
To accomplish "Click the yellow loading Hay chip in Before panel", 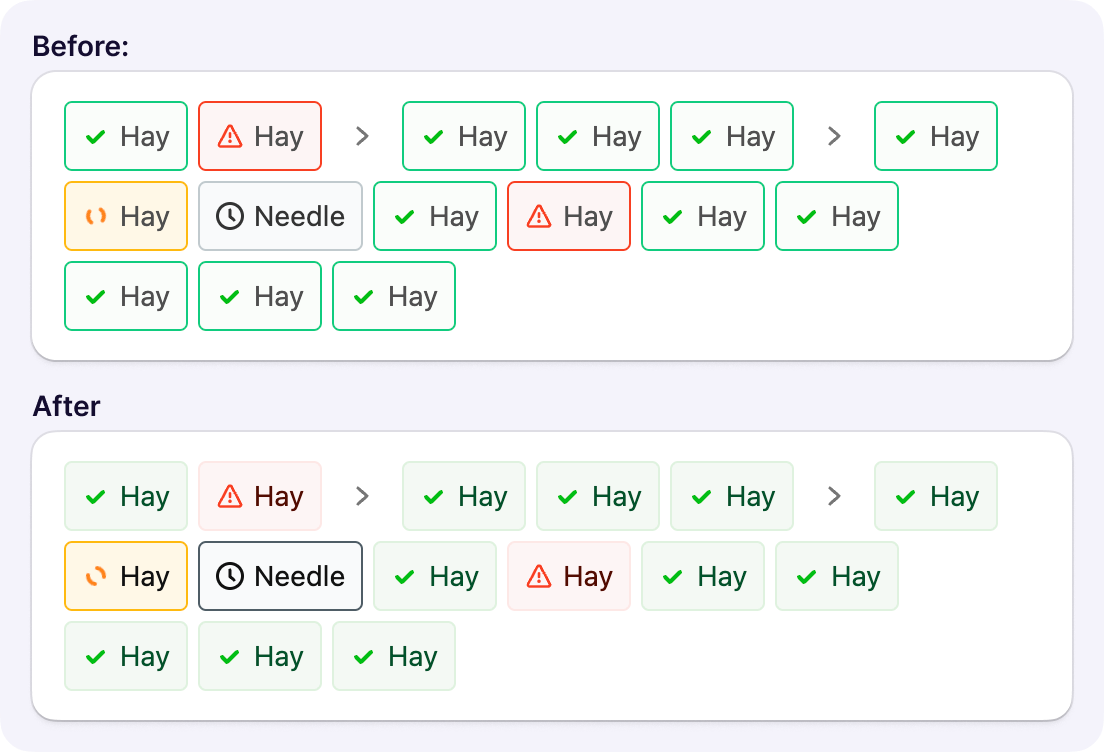I will point(126,216).
